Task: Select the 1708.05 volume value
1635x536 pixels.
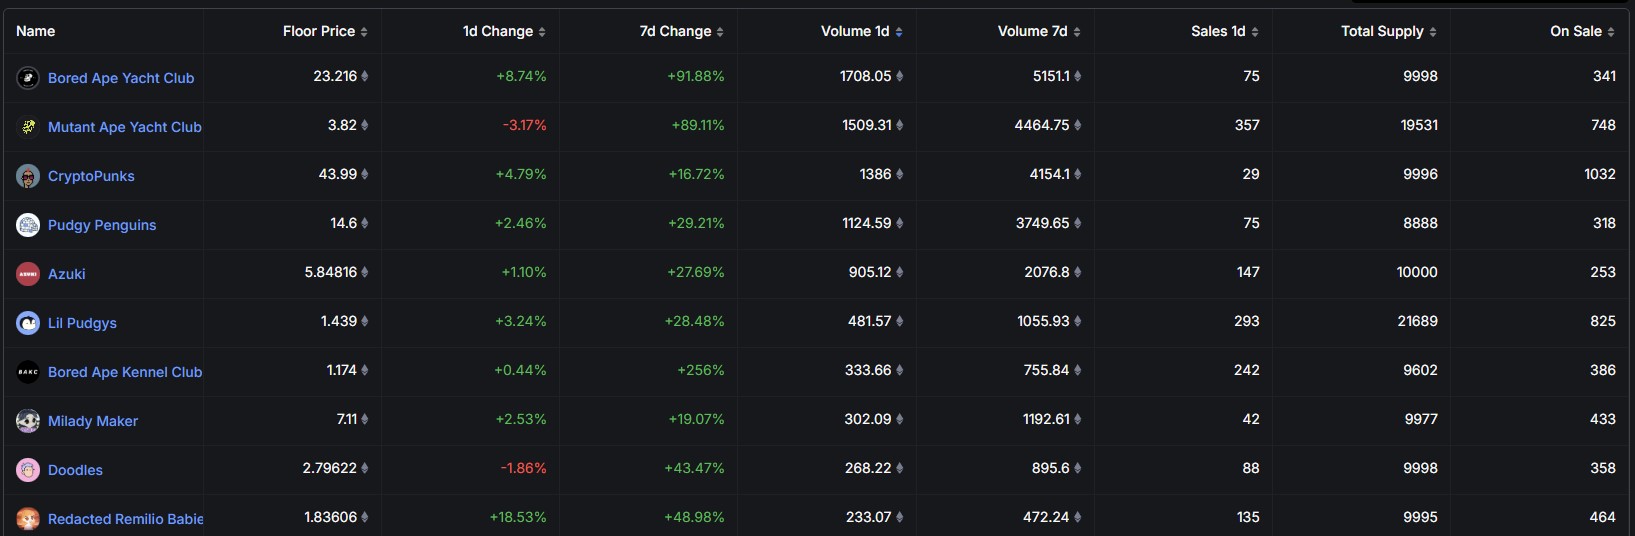Action: click(866, 76)
